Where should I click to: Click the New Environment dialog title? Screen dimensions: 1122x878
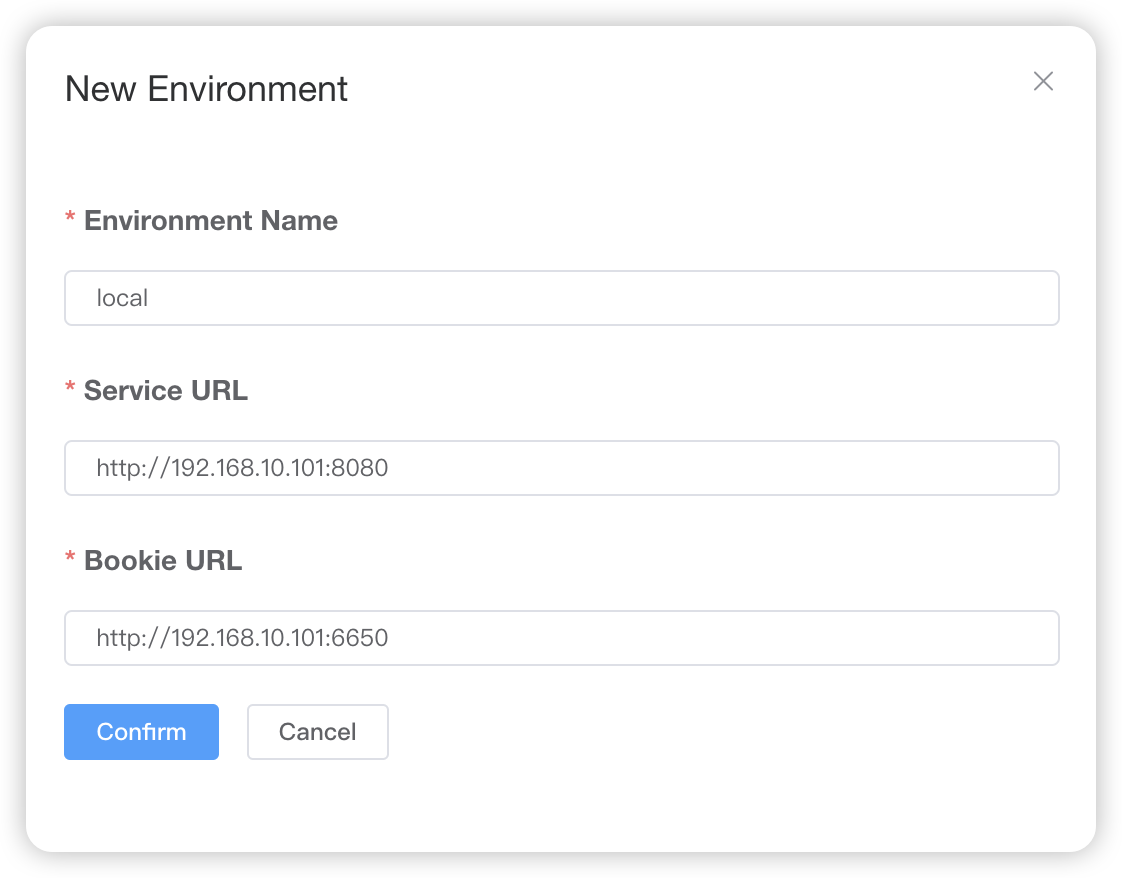206,89
